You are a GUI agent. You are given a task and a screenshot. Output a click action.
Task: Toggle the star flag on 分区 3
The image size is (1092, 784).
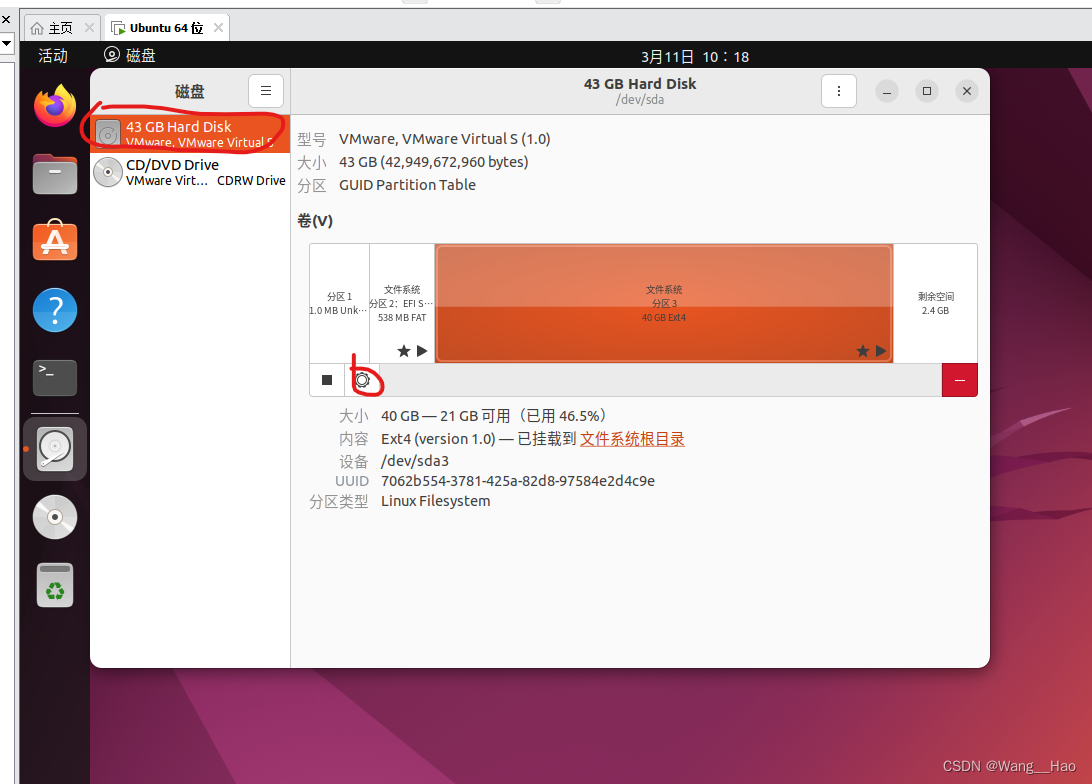(x=862, y=351)
